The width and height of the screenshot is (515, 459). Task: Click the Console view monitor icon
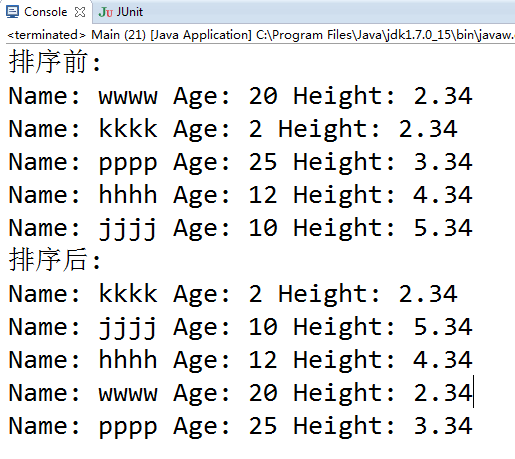13,12
